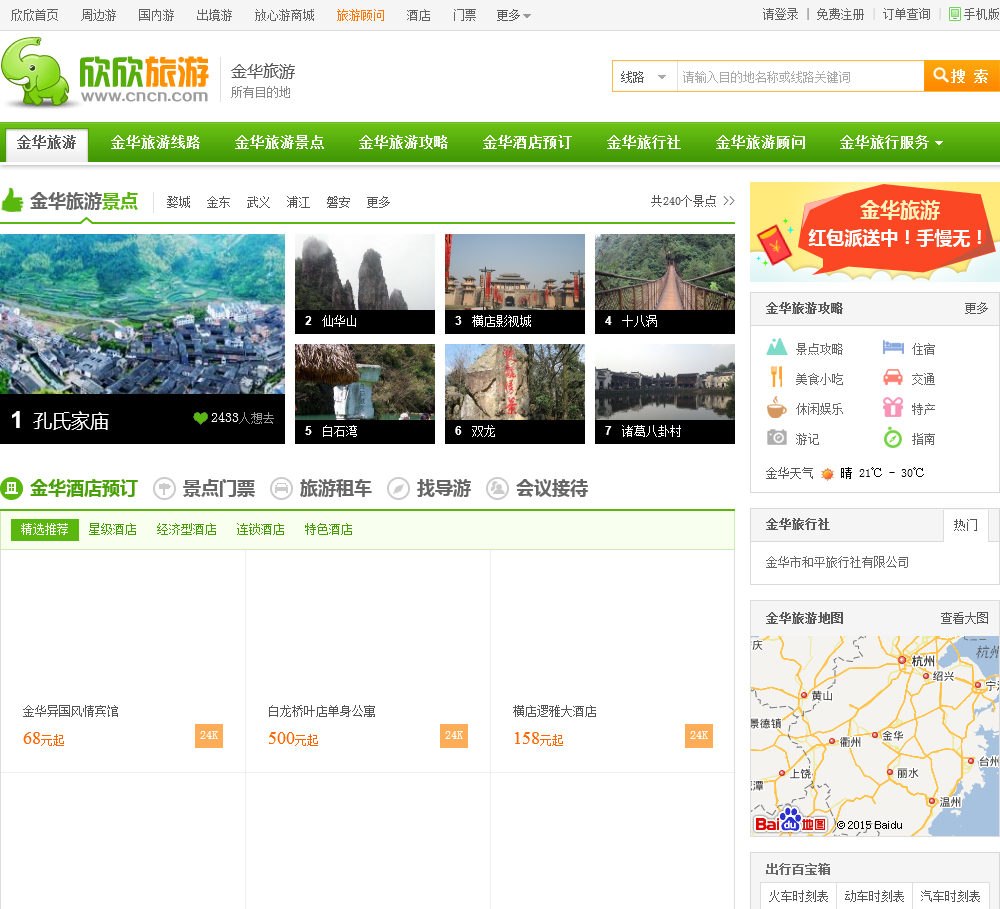Click the double arrow after 共240个景点
This screenshot has height=909, width=1000.
(x=729, y=201)
